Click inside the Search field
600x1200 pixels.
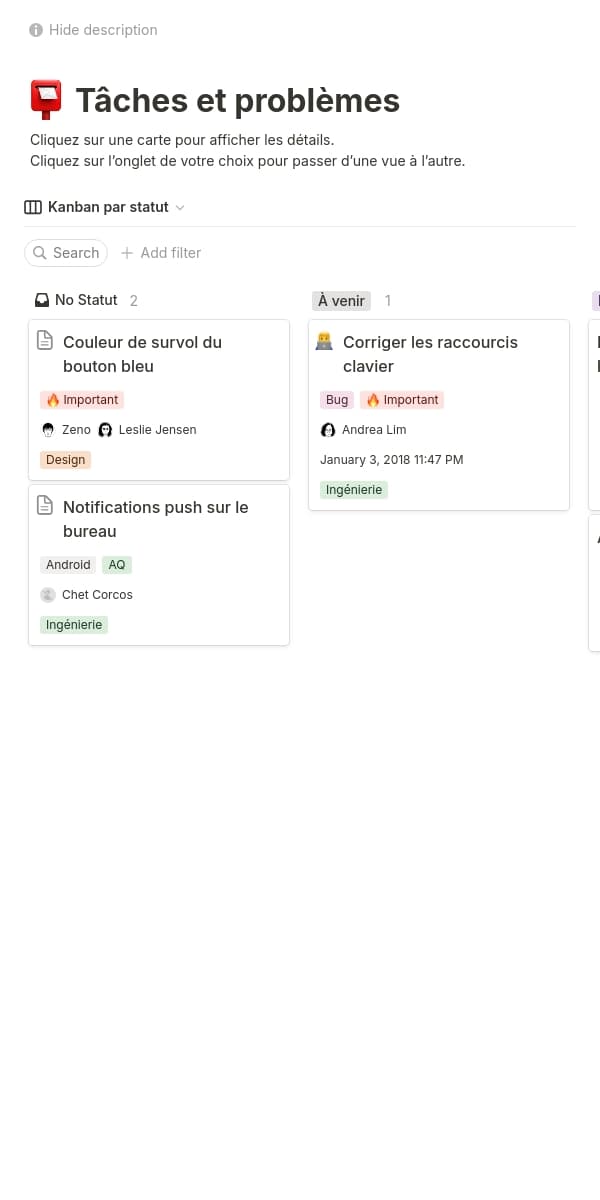click(66, 253)
